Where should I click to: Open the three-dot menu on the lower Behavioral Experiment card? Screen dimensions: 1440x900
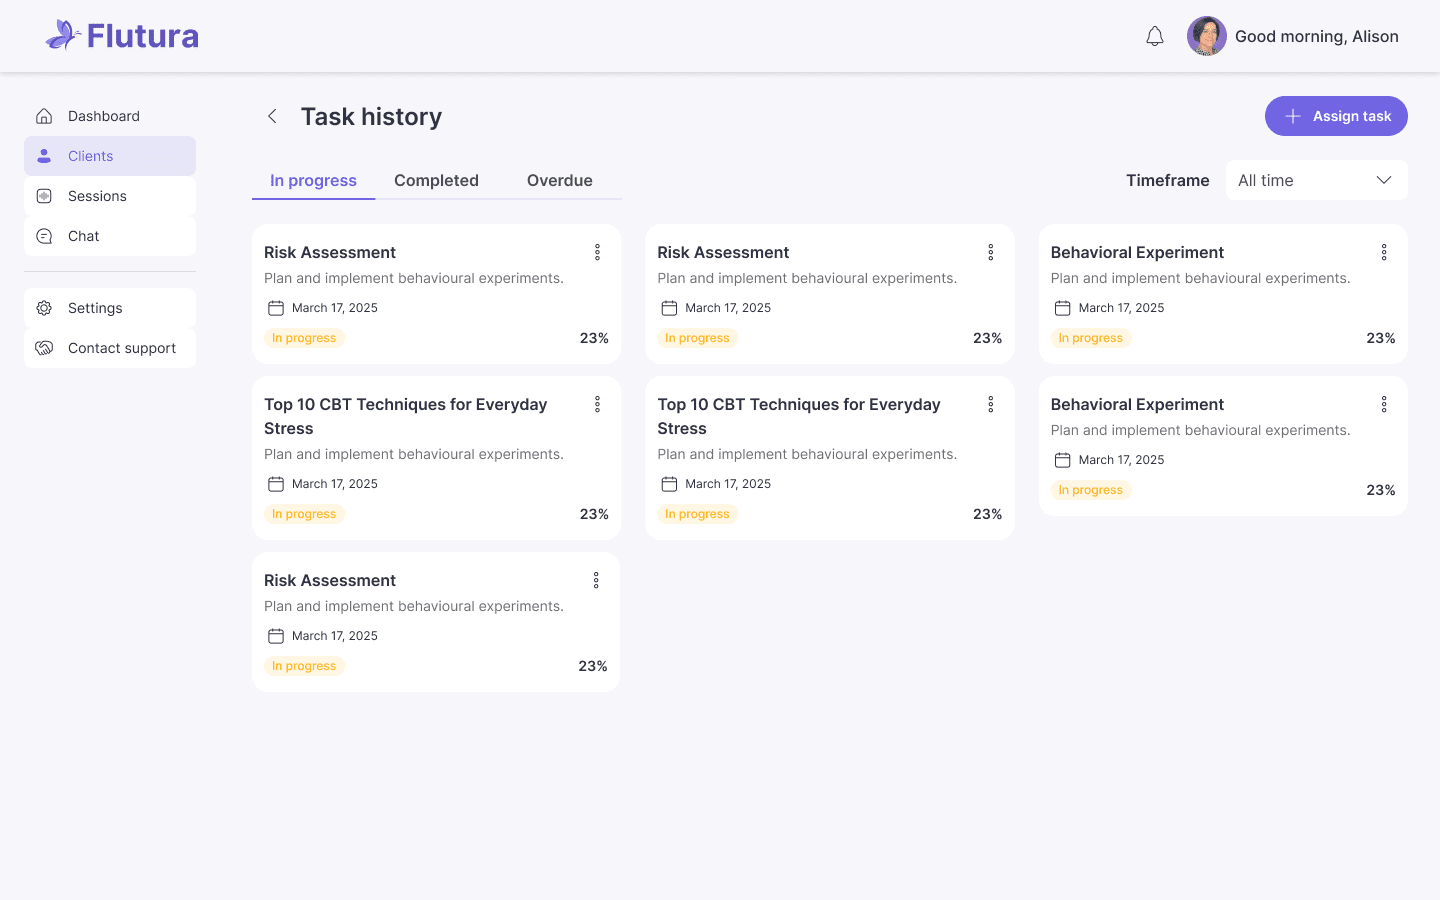(1384, 404)
